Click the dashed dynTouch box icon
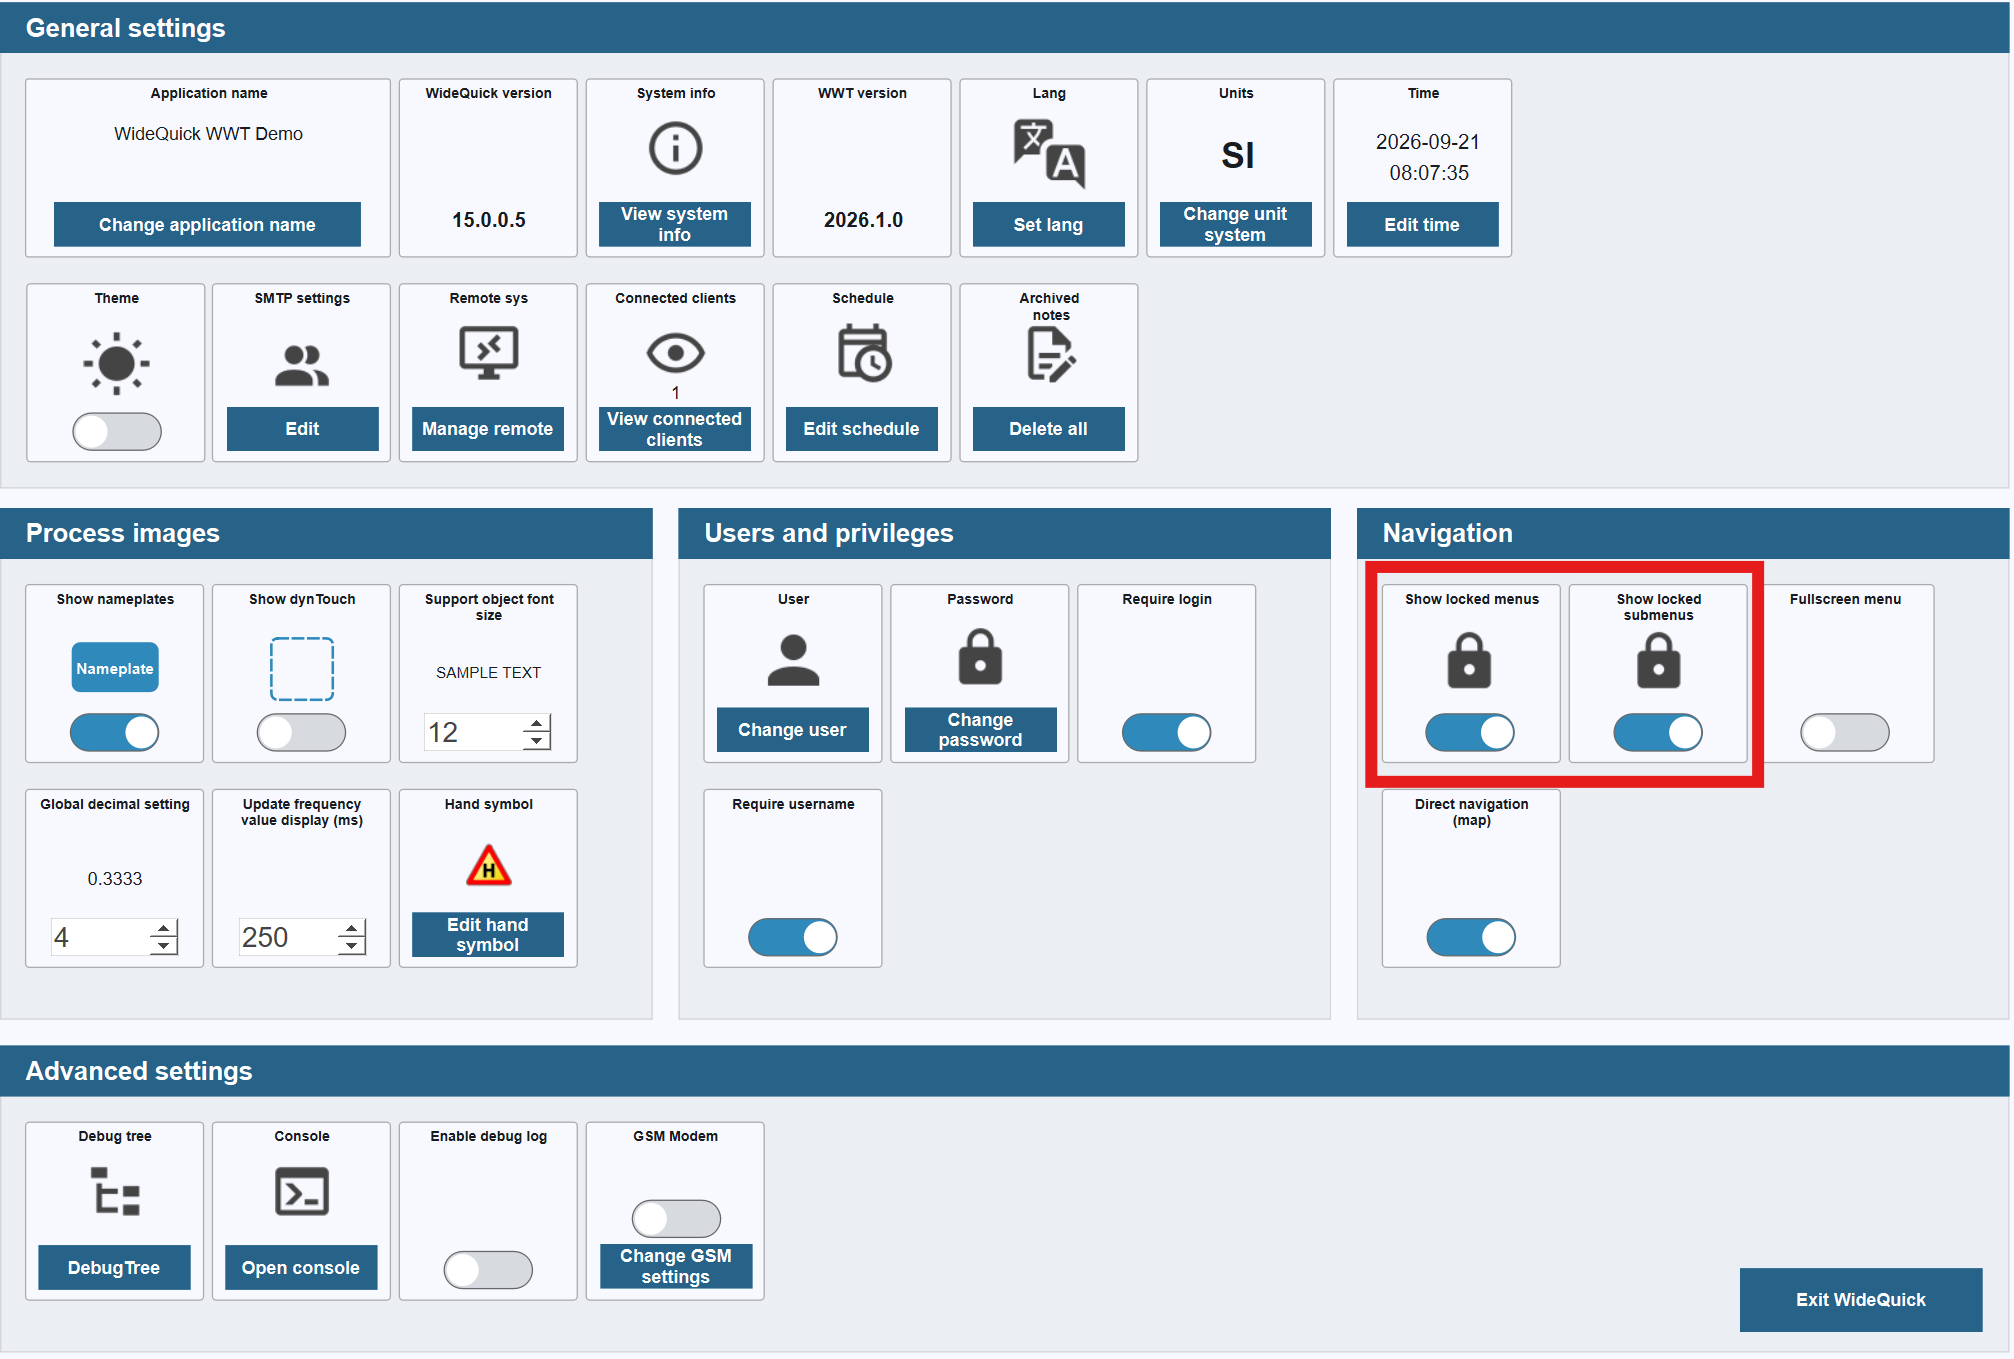 (x=302, y=669)
